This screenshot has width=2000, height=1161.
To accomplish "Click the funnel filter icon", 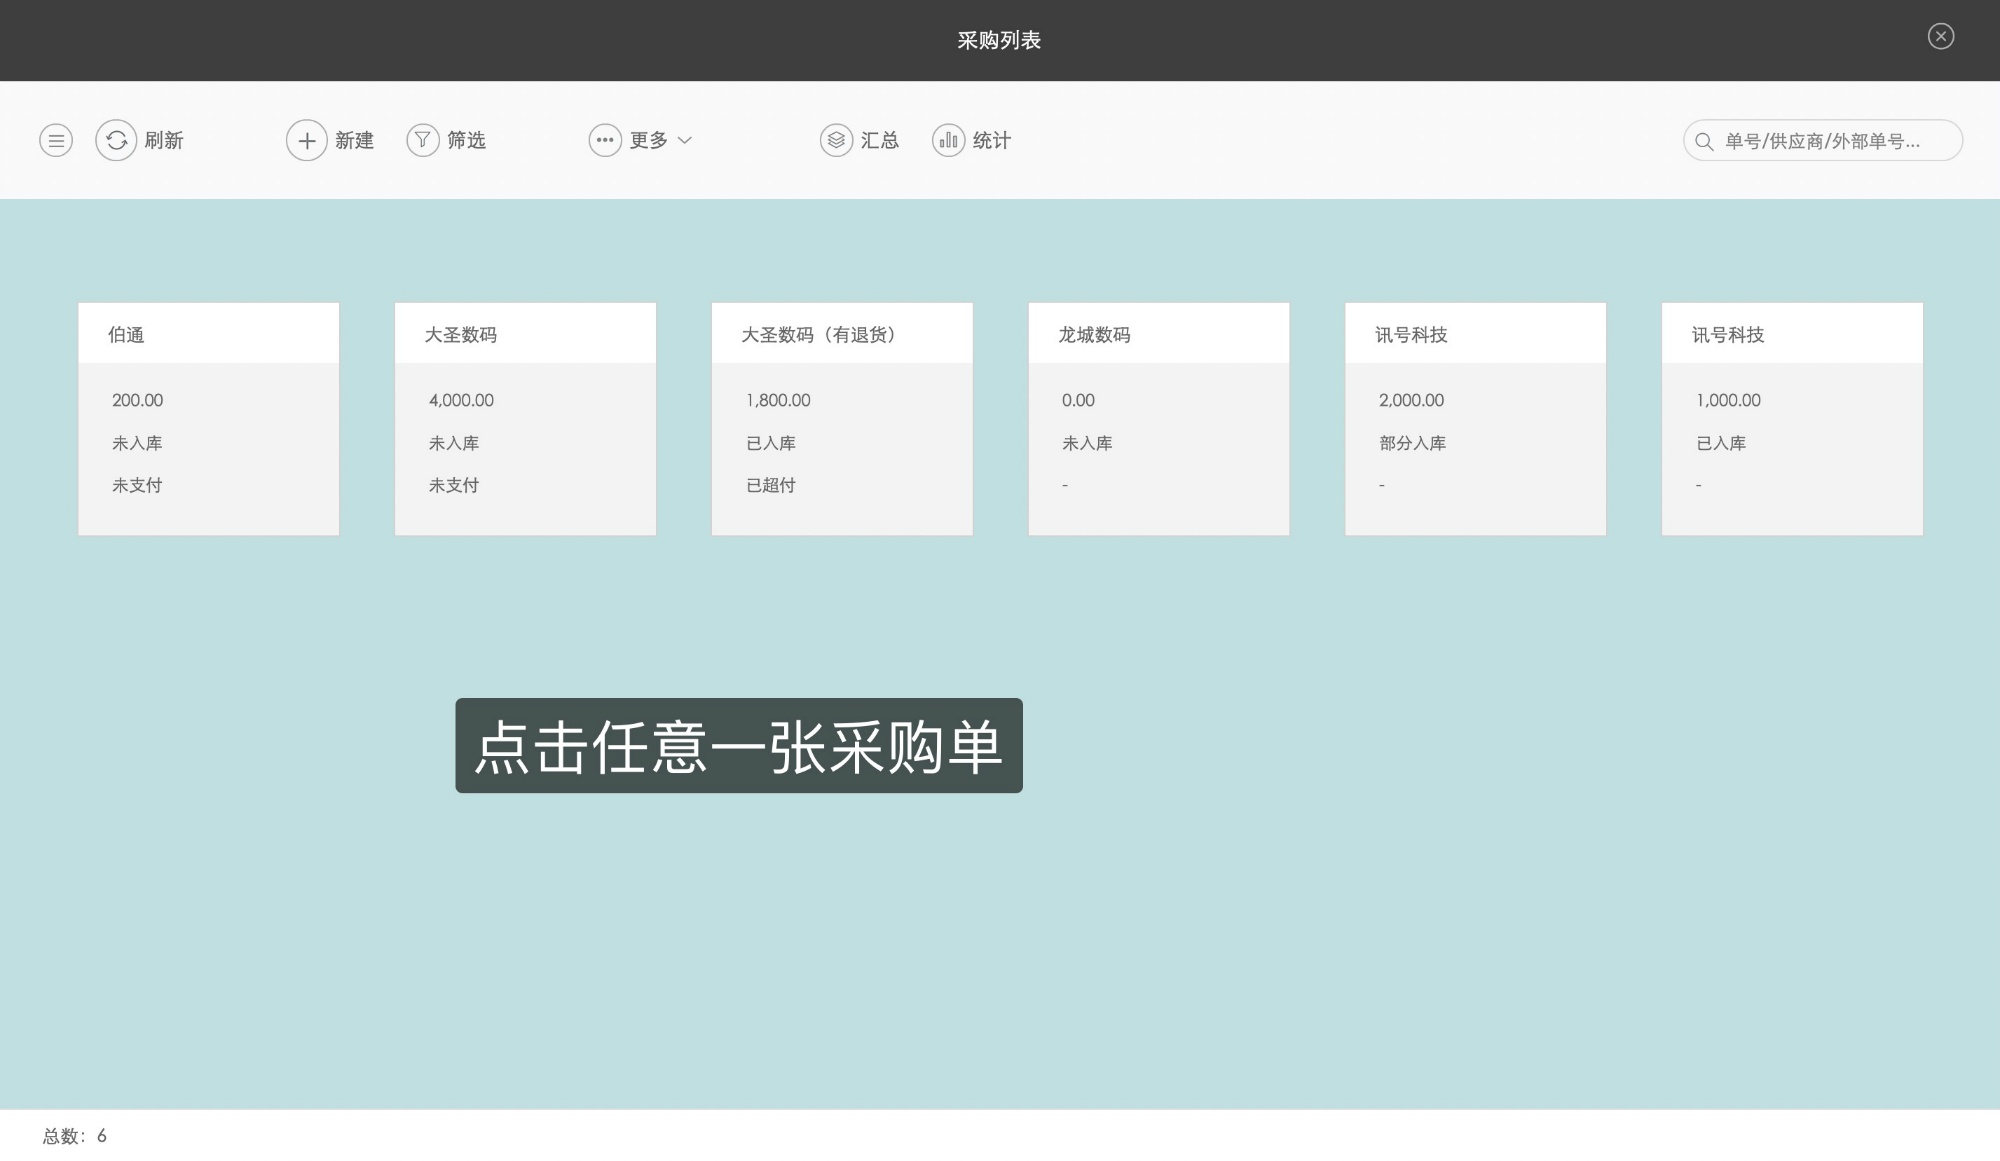I will tap(423, 140).
